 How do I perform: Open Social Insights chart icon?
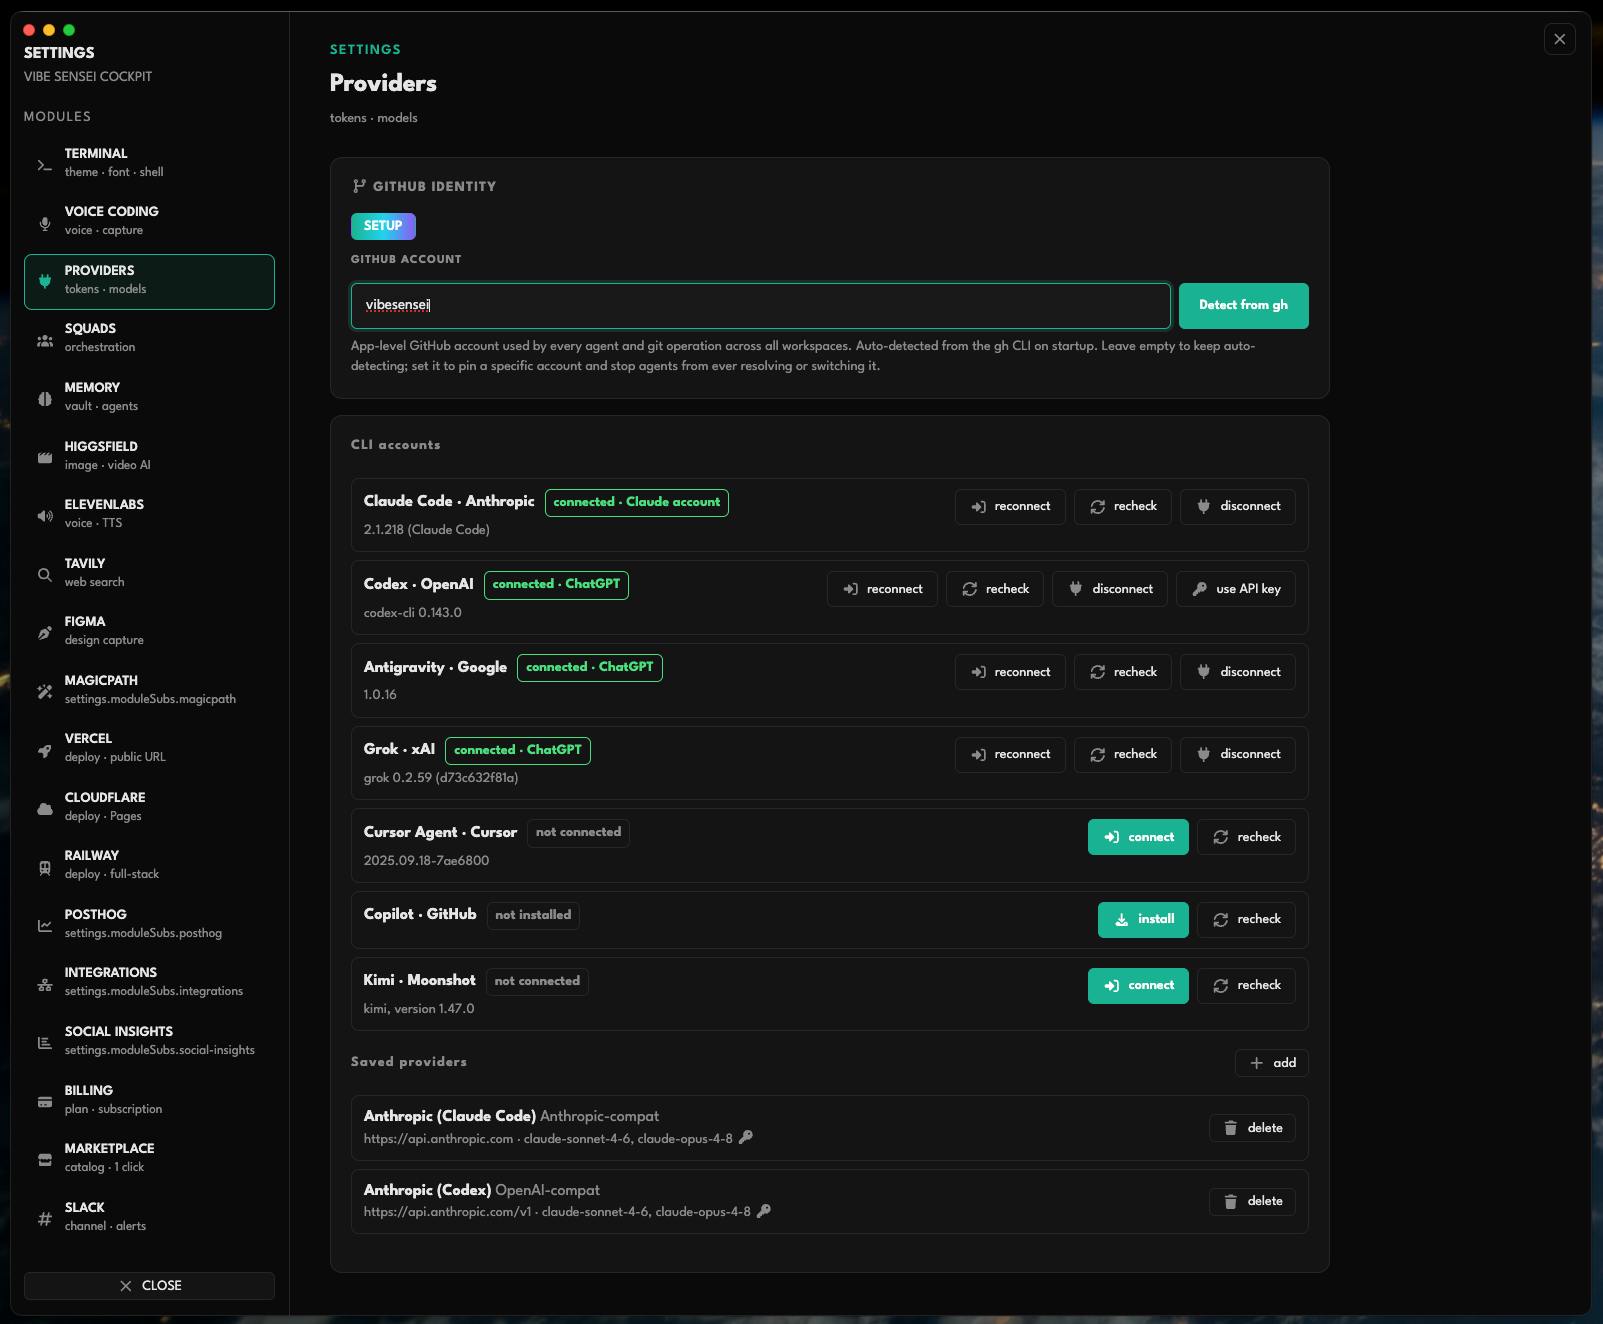44,1043
